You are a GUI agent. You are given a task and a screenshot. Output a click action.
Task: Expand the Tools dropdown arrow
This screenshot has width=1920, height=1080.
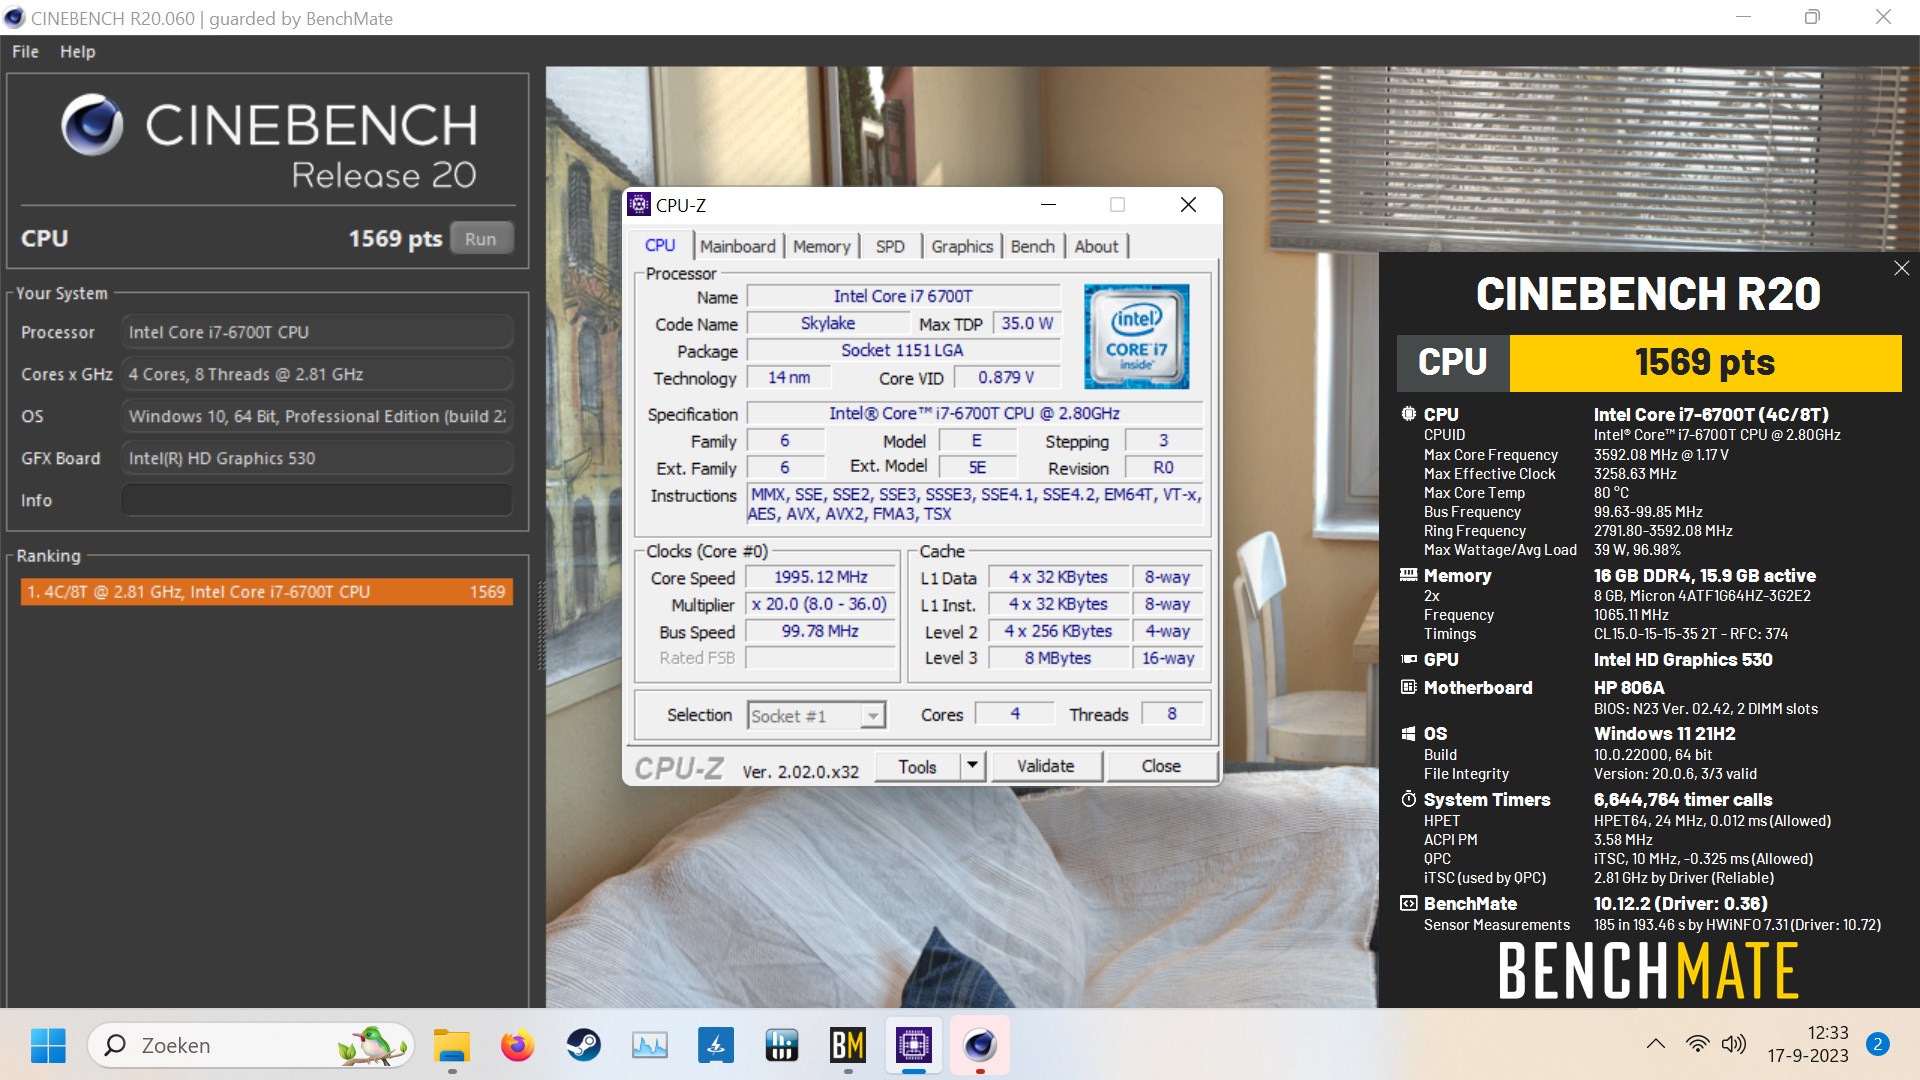[973, 766]
